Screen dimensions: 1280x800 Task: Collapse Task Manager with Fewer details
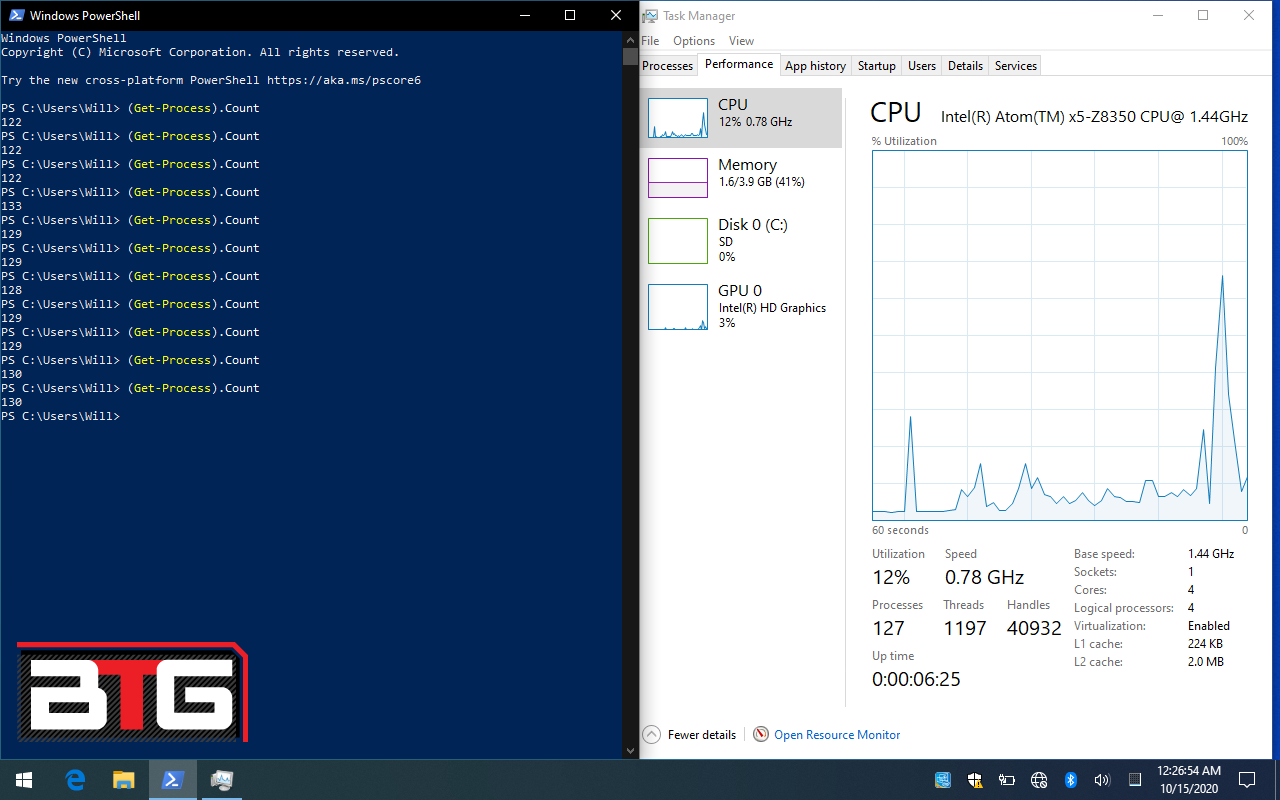(700, 735)
